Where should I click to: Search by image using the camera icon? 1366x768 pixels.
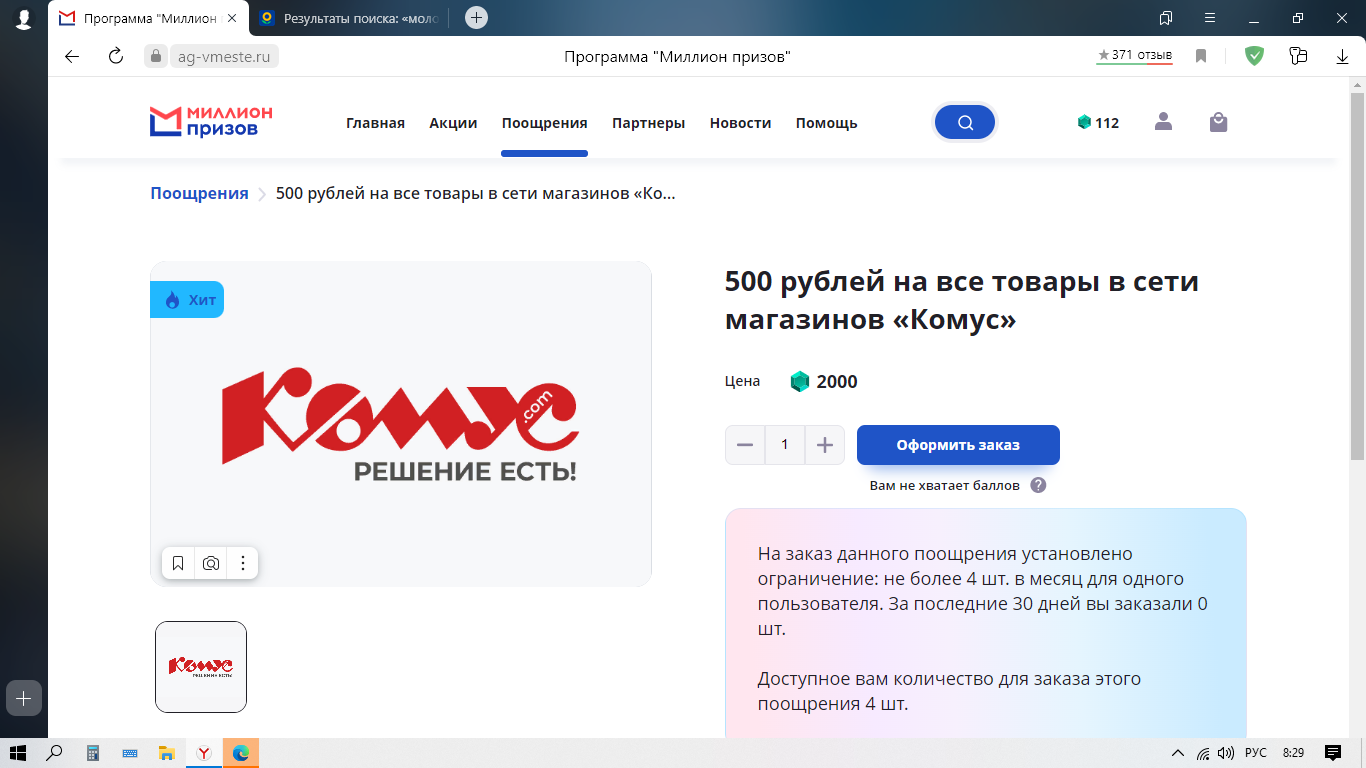click(211, 563)
